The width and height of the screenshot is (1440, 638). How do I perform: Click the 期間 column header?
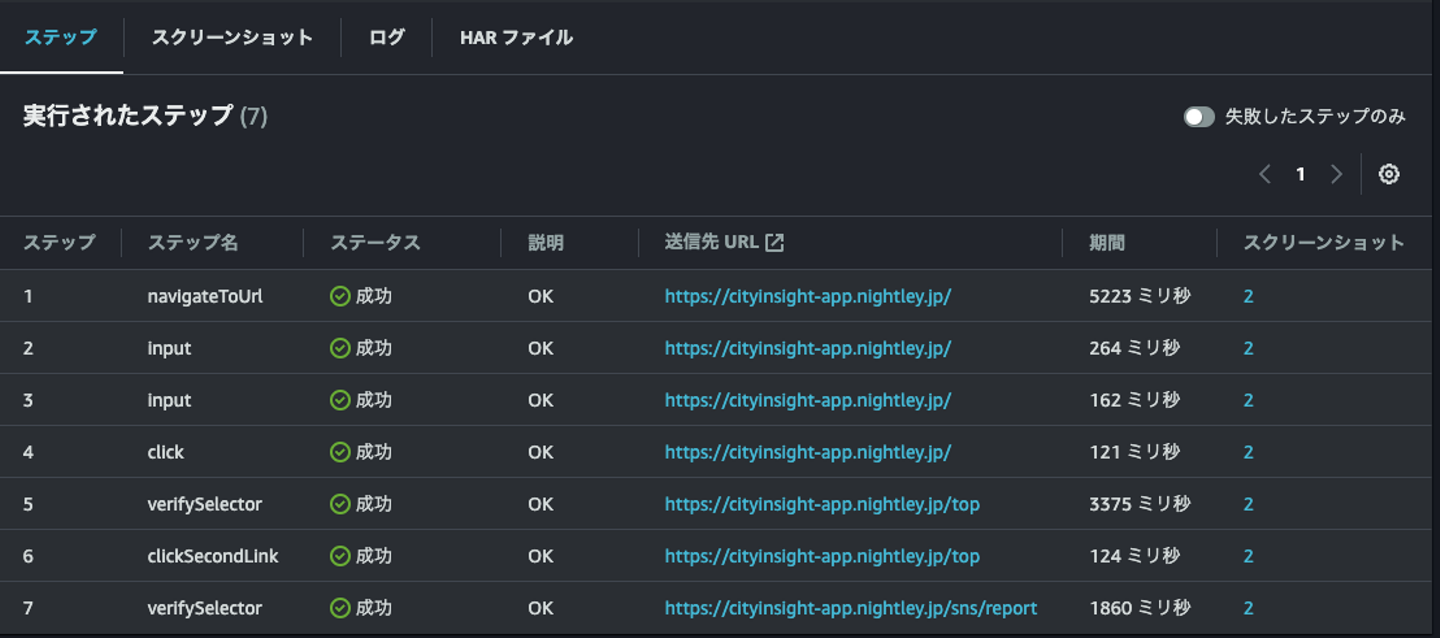(1107, 243)
